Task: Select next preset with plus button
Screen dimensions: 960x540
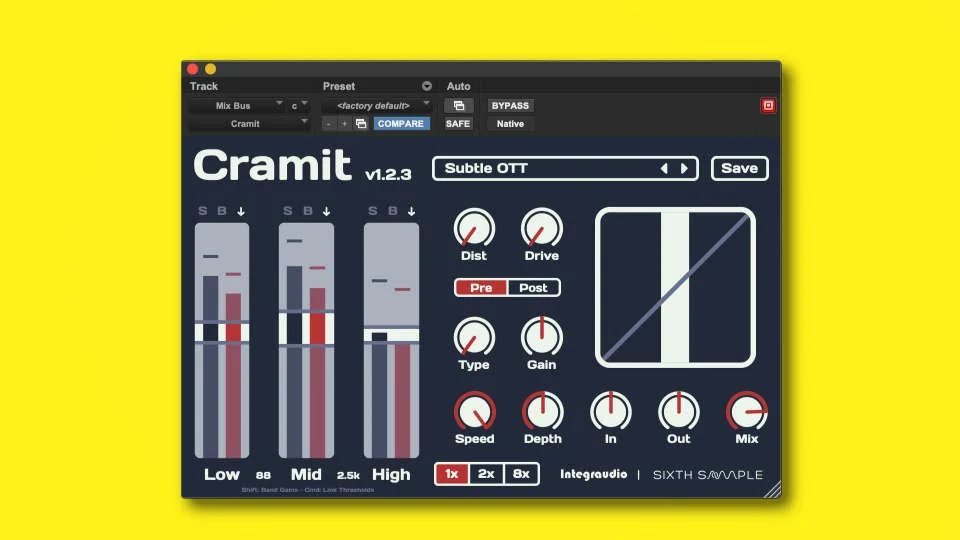Action: click(x=345, y=124)
